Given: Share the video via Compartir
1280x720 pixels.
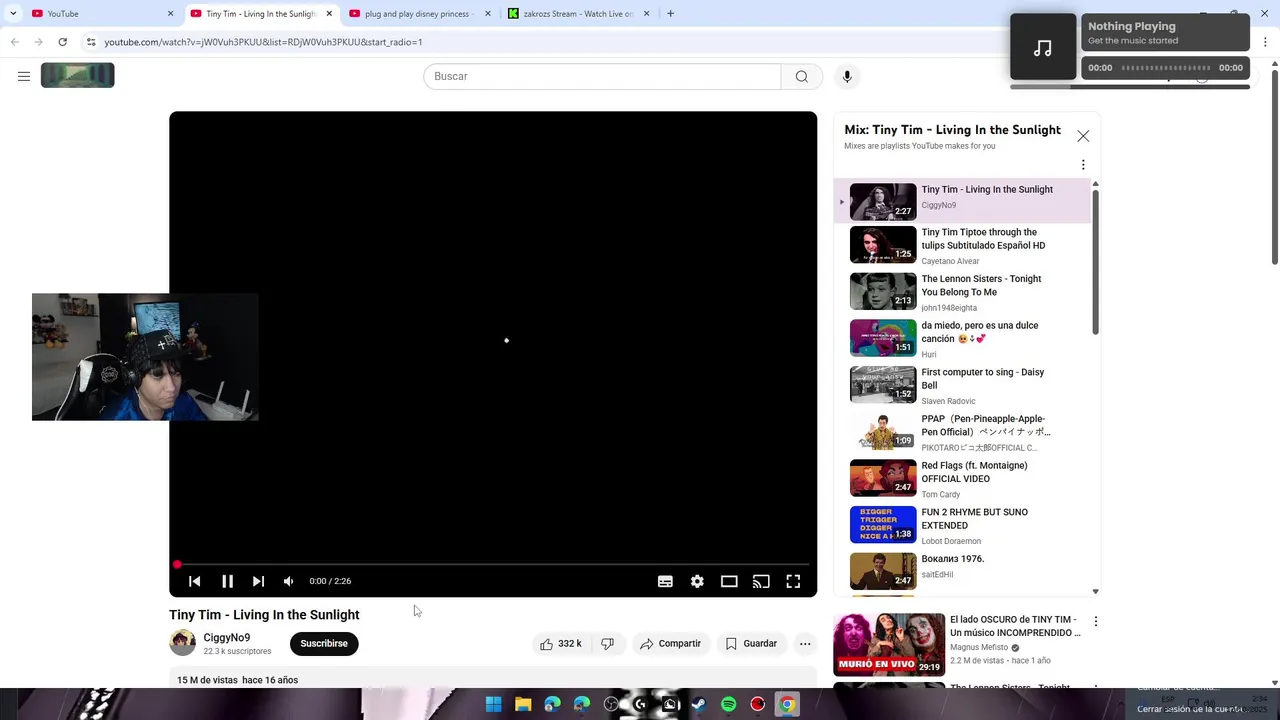Looking at the screenshot, I should (671, 644).
